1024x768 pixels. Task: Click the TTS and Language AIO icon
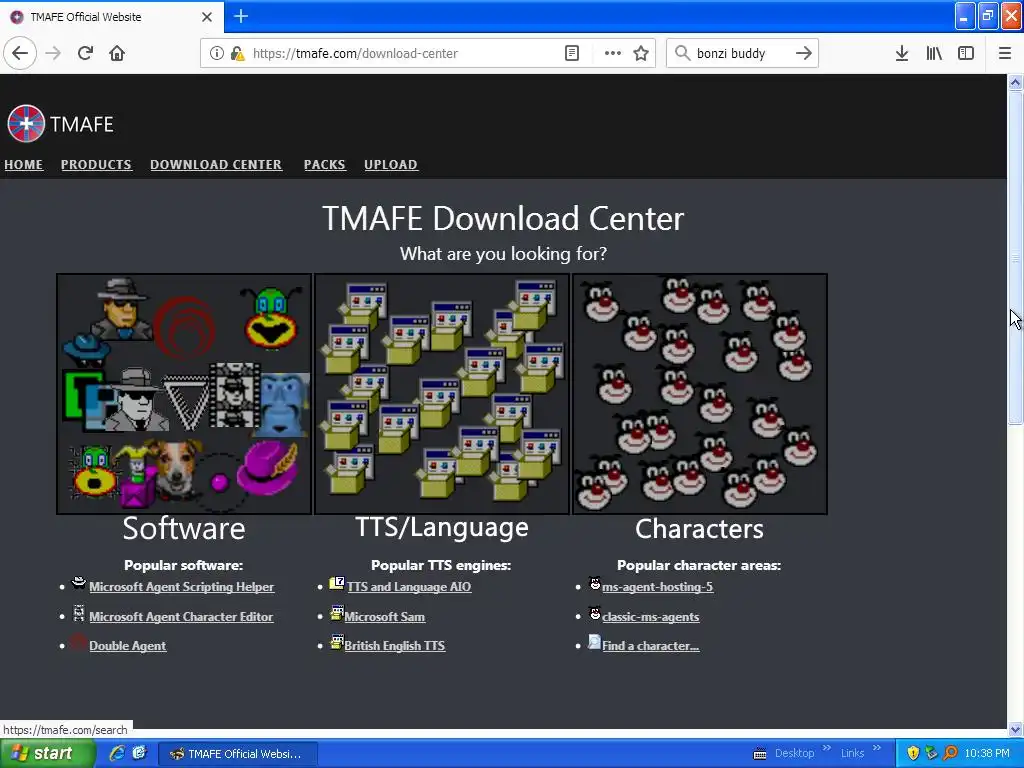tap(336, 583)
